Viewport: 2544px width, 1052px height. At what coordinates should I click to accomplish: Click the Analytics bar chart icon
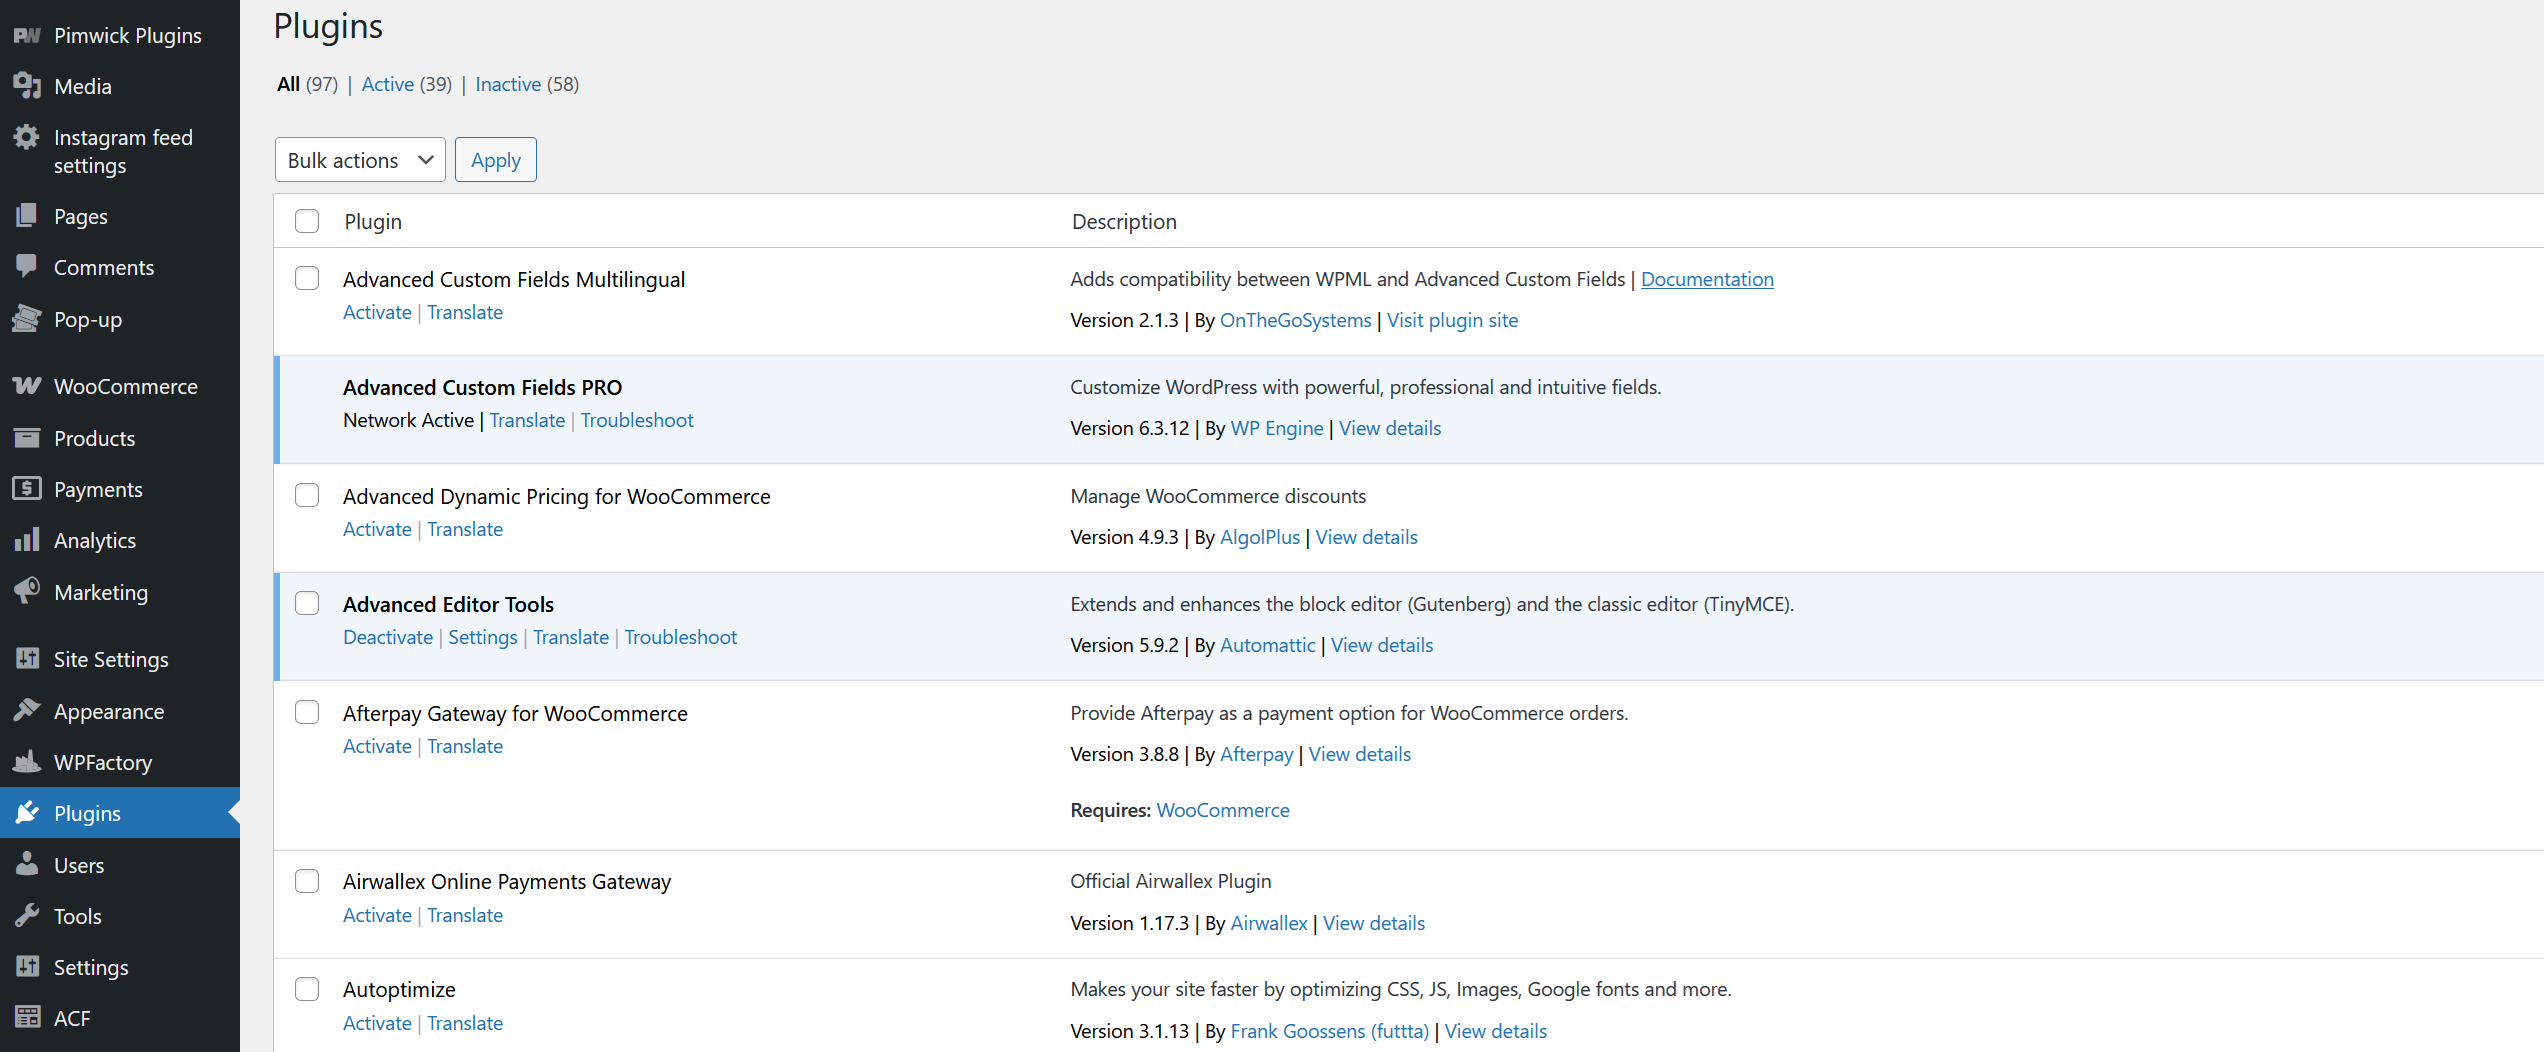pyautogui.click(x=27, y=540)
